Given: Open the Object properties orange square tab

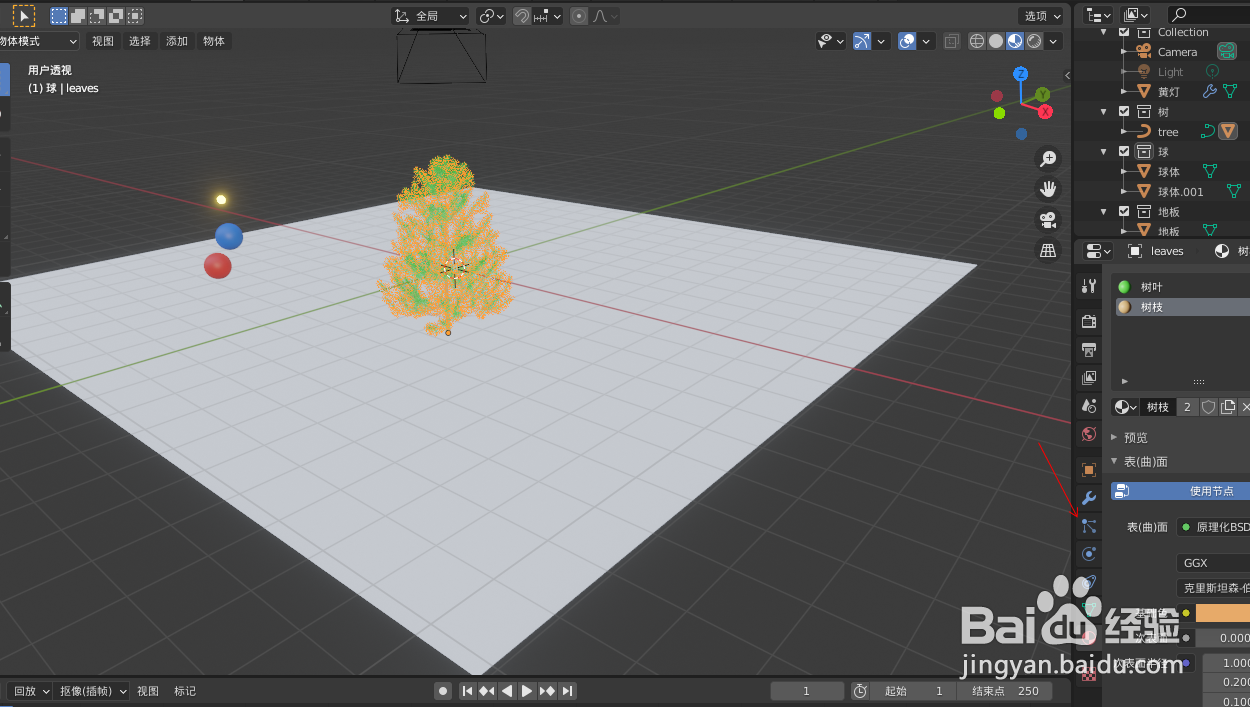Looking at the screenshot, I should tap(1088, 469).
